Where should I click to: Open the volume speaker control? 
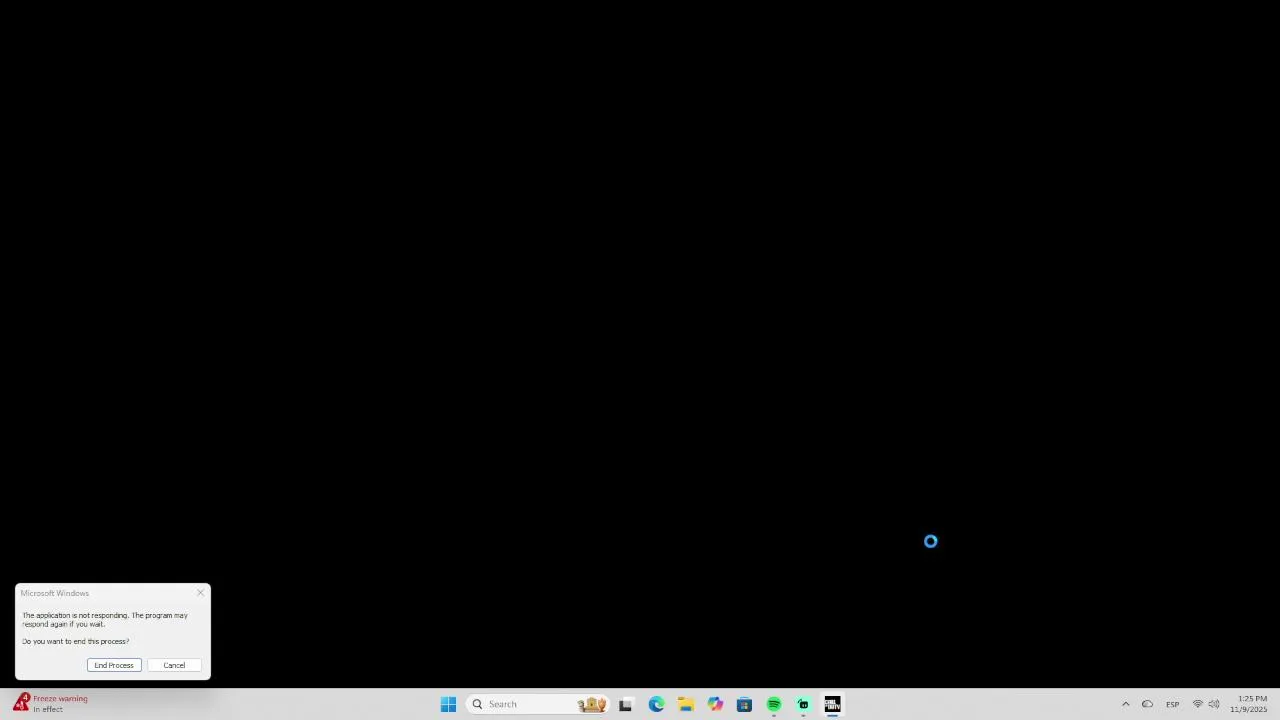(1214, 704)
